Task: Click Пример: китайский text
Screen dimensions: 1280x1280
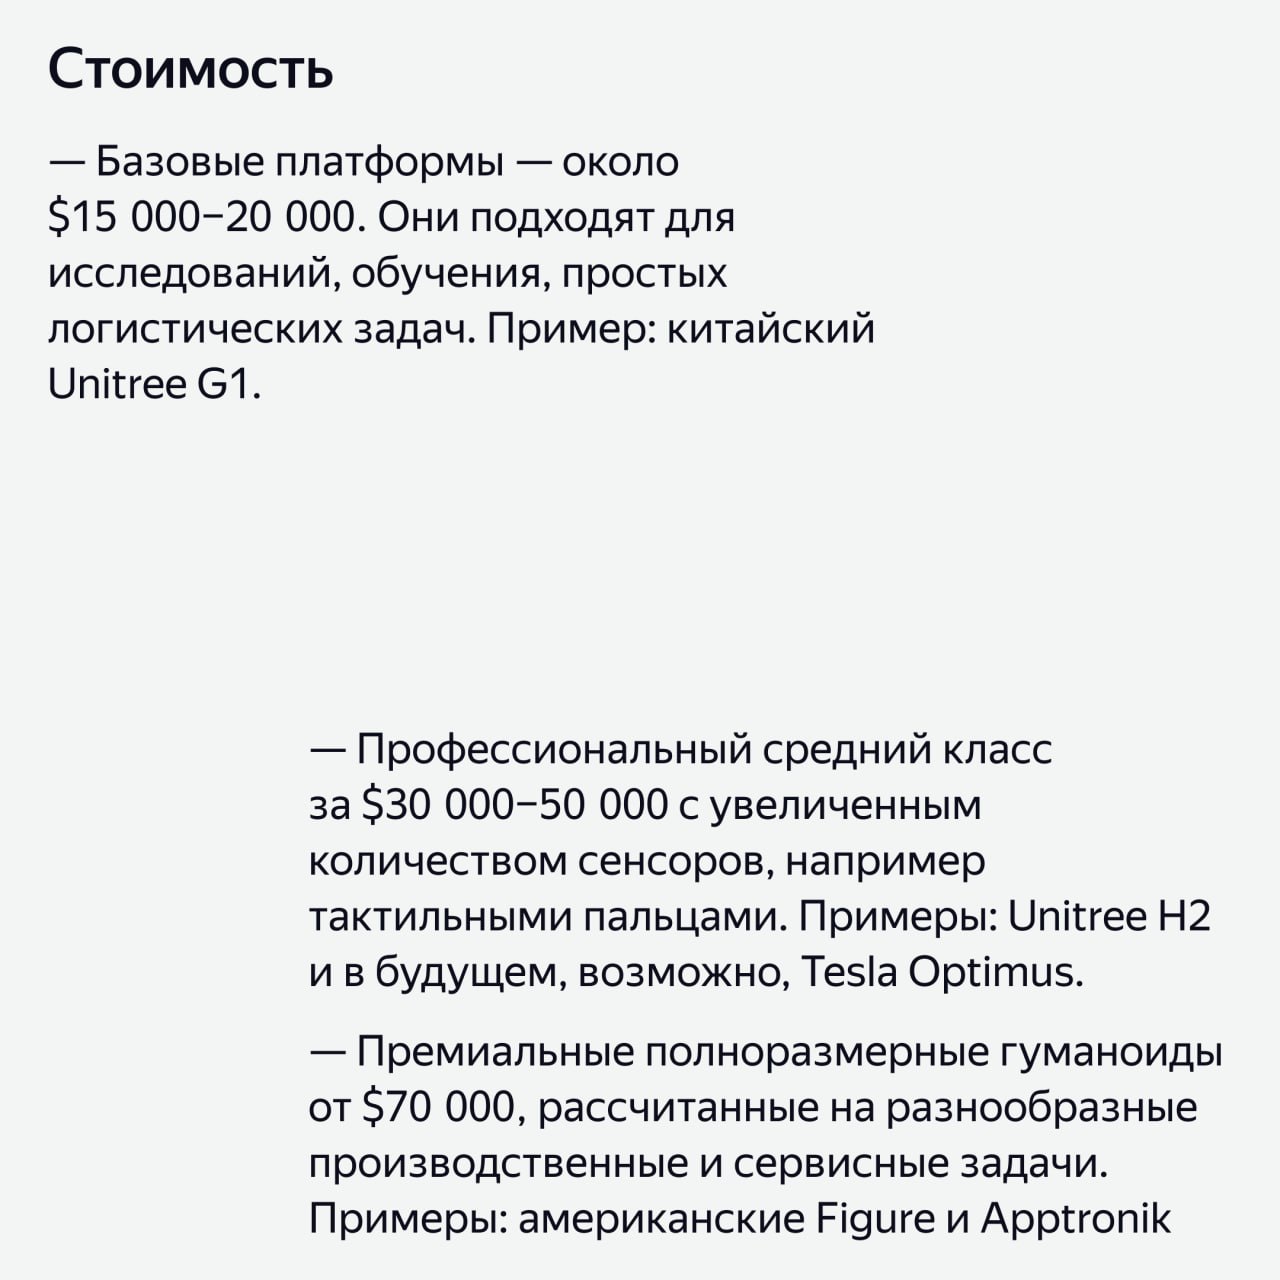Action: pyautogui.click(x=680, y=330)
